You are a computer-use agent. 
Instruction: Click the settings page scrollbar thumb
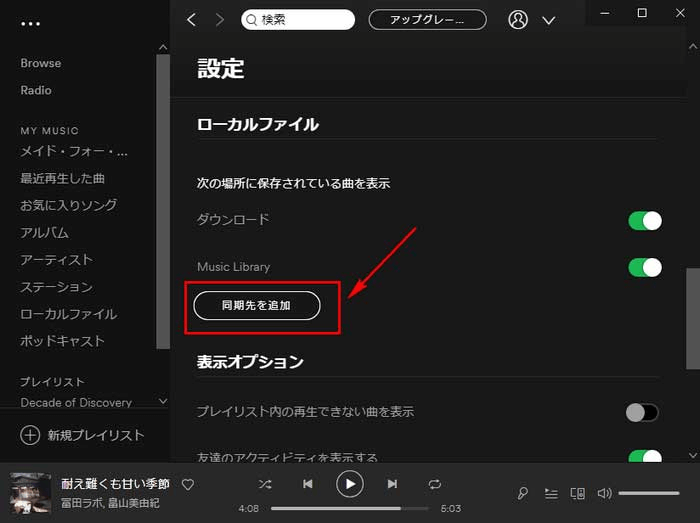click(x=693, y=319)
